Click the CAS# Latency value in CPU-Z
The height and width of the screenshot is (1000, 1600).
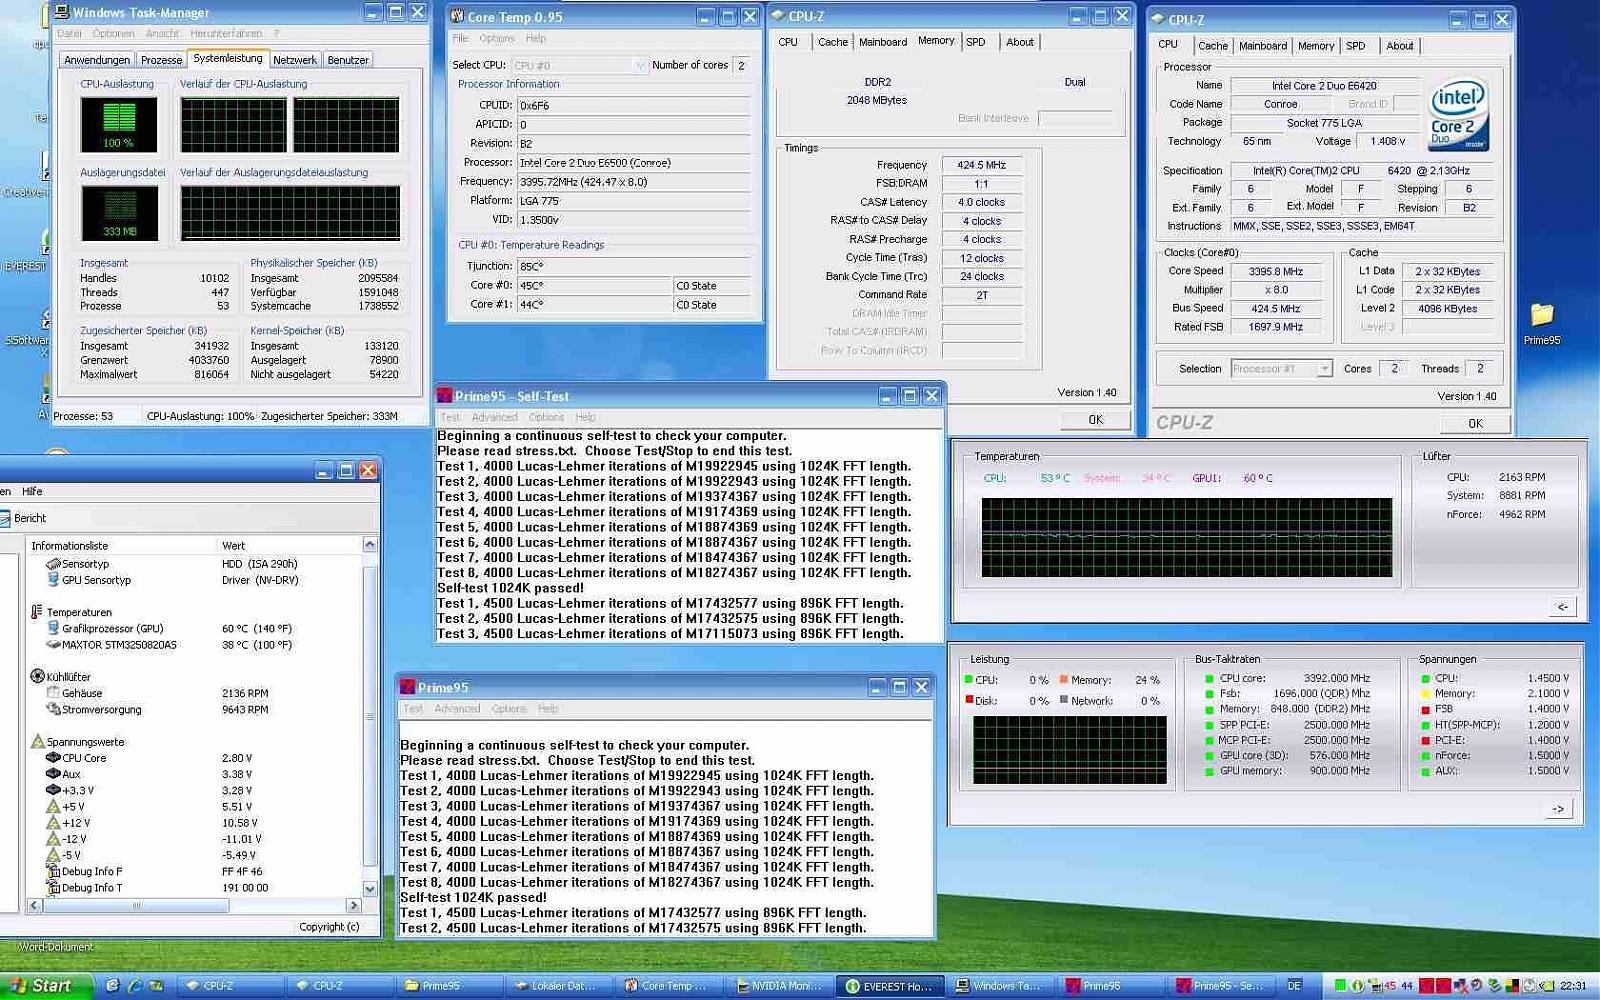pos(981,202)
